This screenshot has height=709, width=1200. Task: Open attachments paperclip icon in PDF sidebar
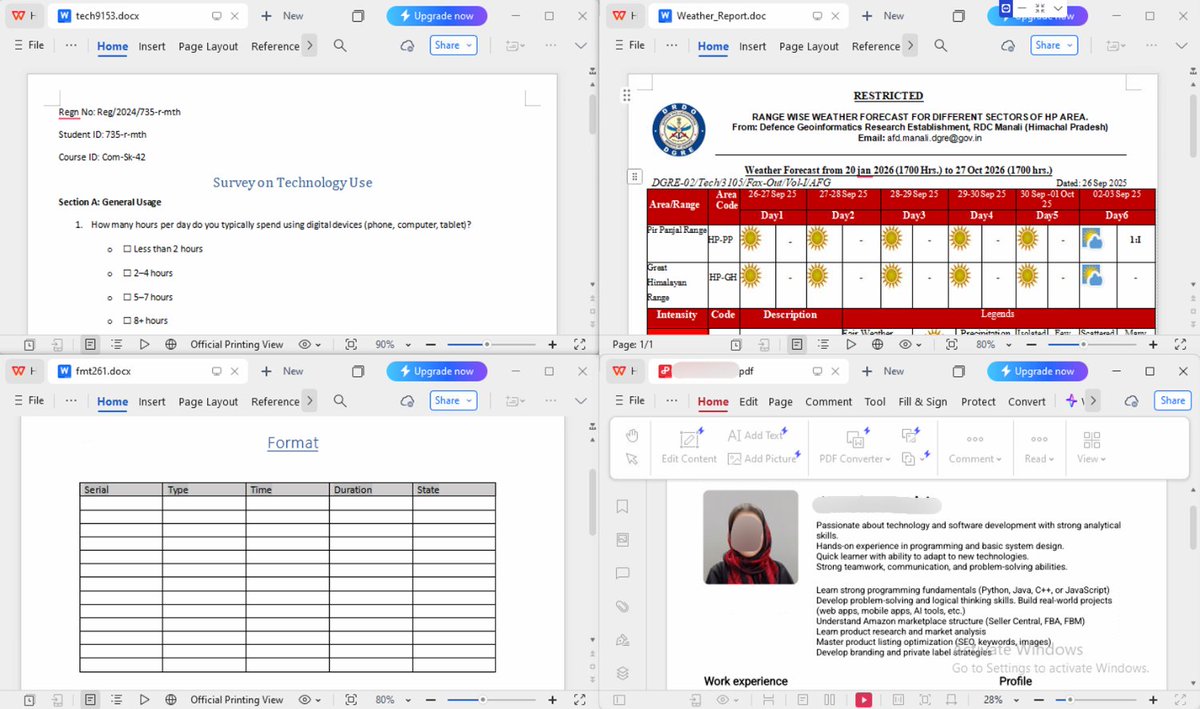[622, 606]
